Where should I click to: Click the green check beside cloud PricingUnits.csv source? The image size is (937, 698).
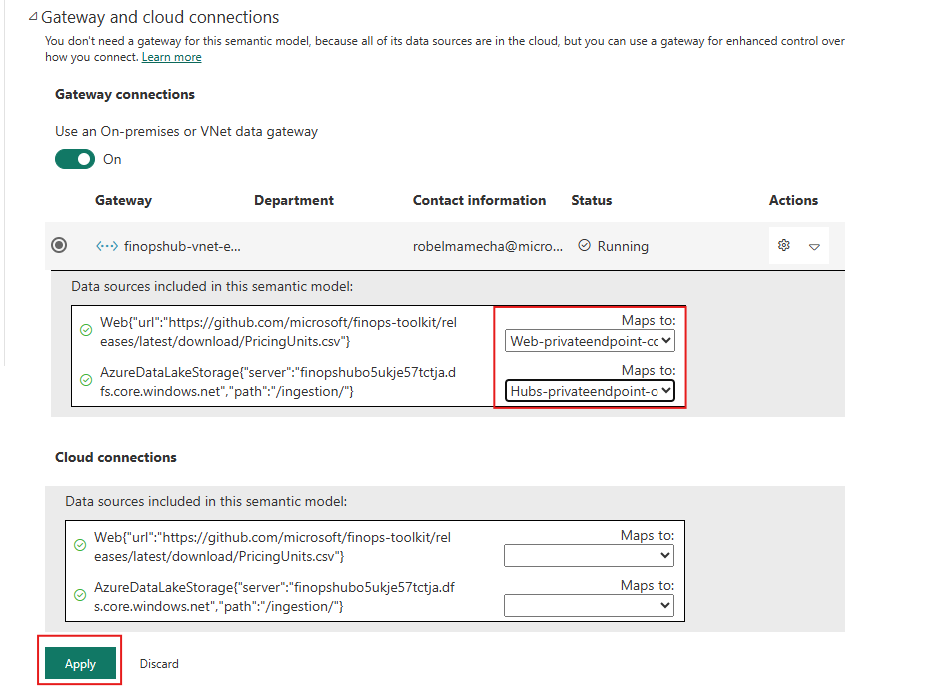tap(80, 545)
